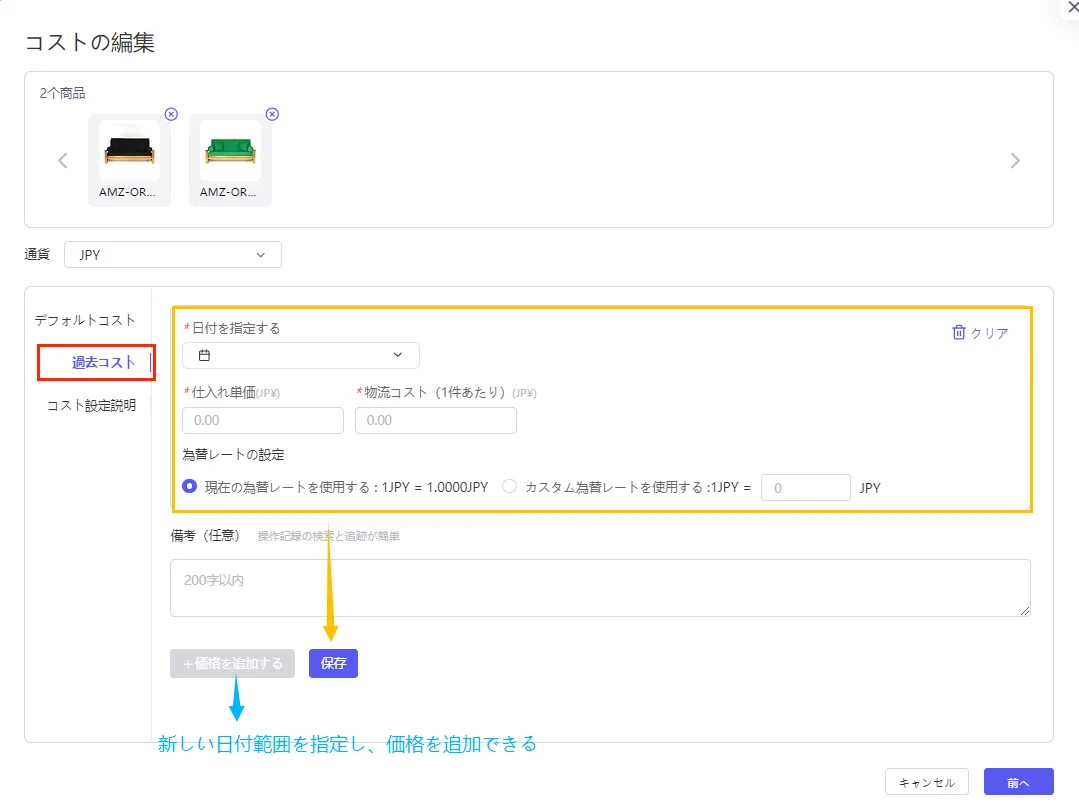1079x803 pixels.
Task: Click the コストの編集 title
Action: pyautogui.click(x=90, y=43)
